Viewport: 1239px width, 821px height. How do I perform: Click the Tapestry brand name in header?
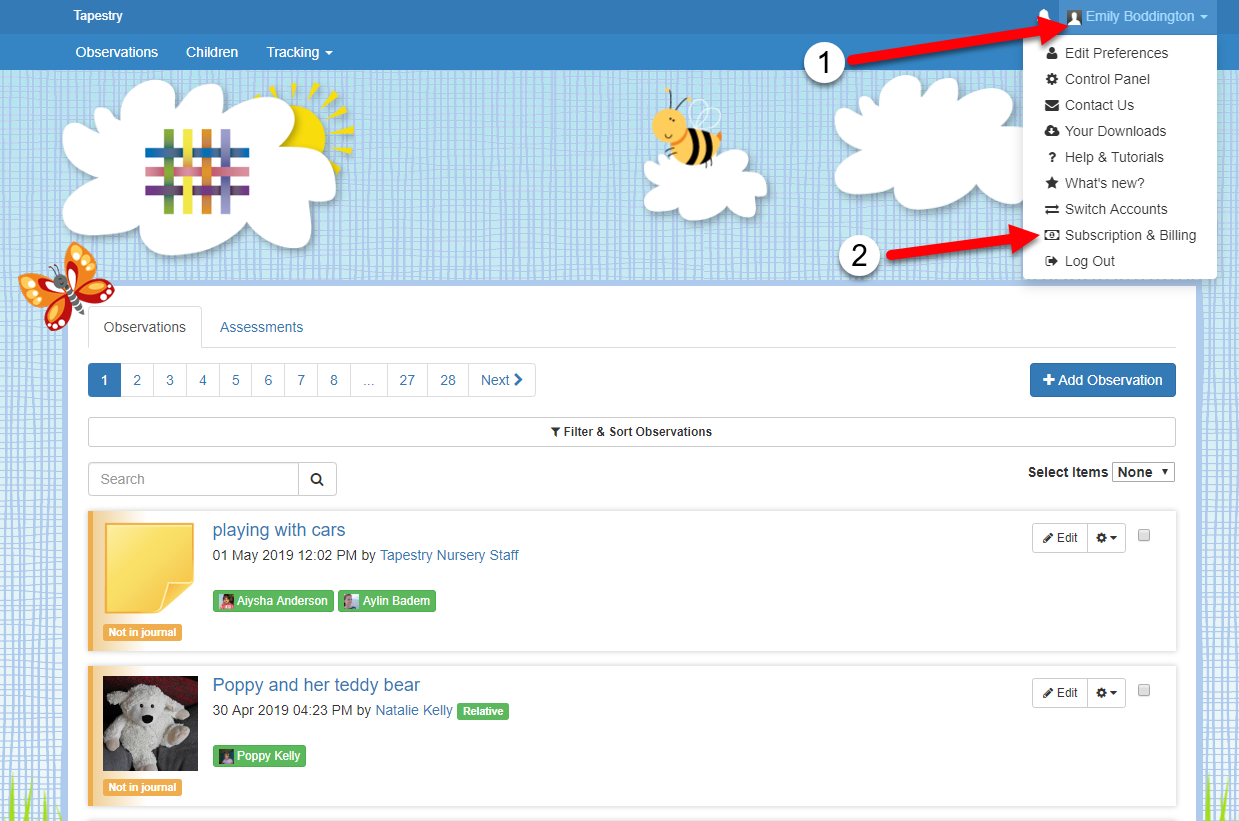tap(98, 16)
